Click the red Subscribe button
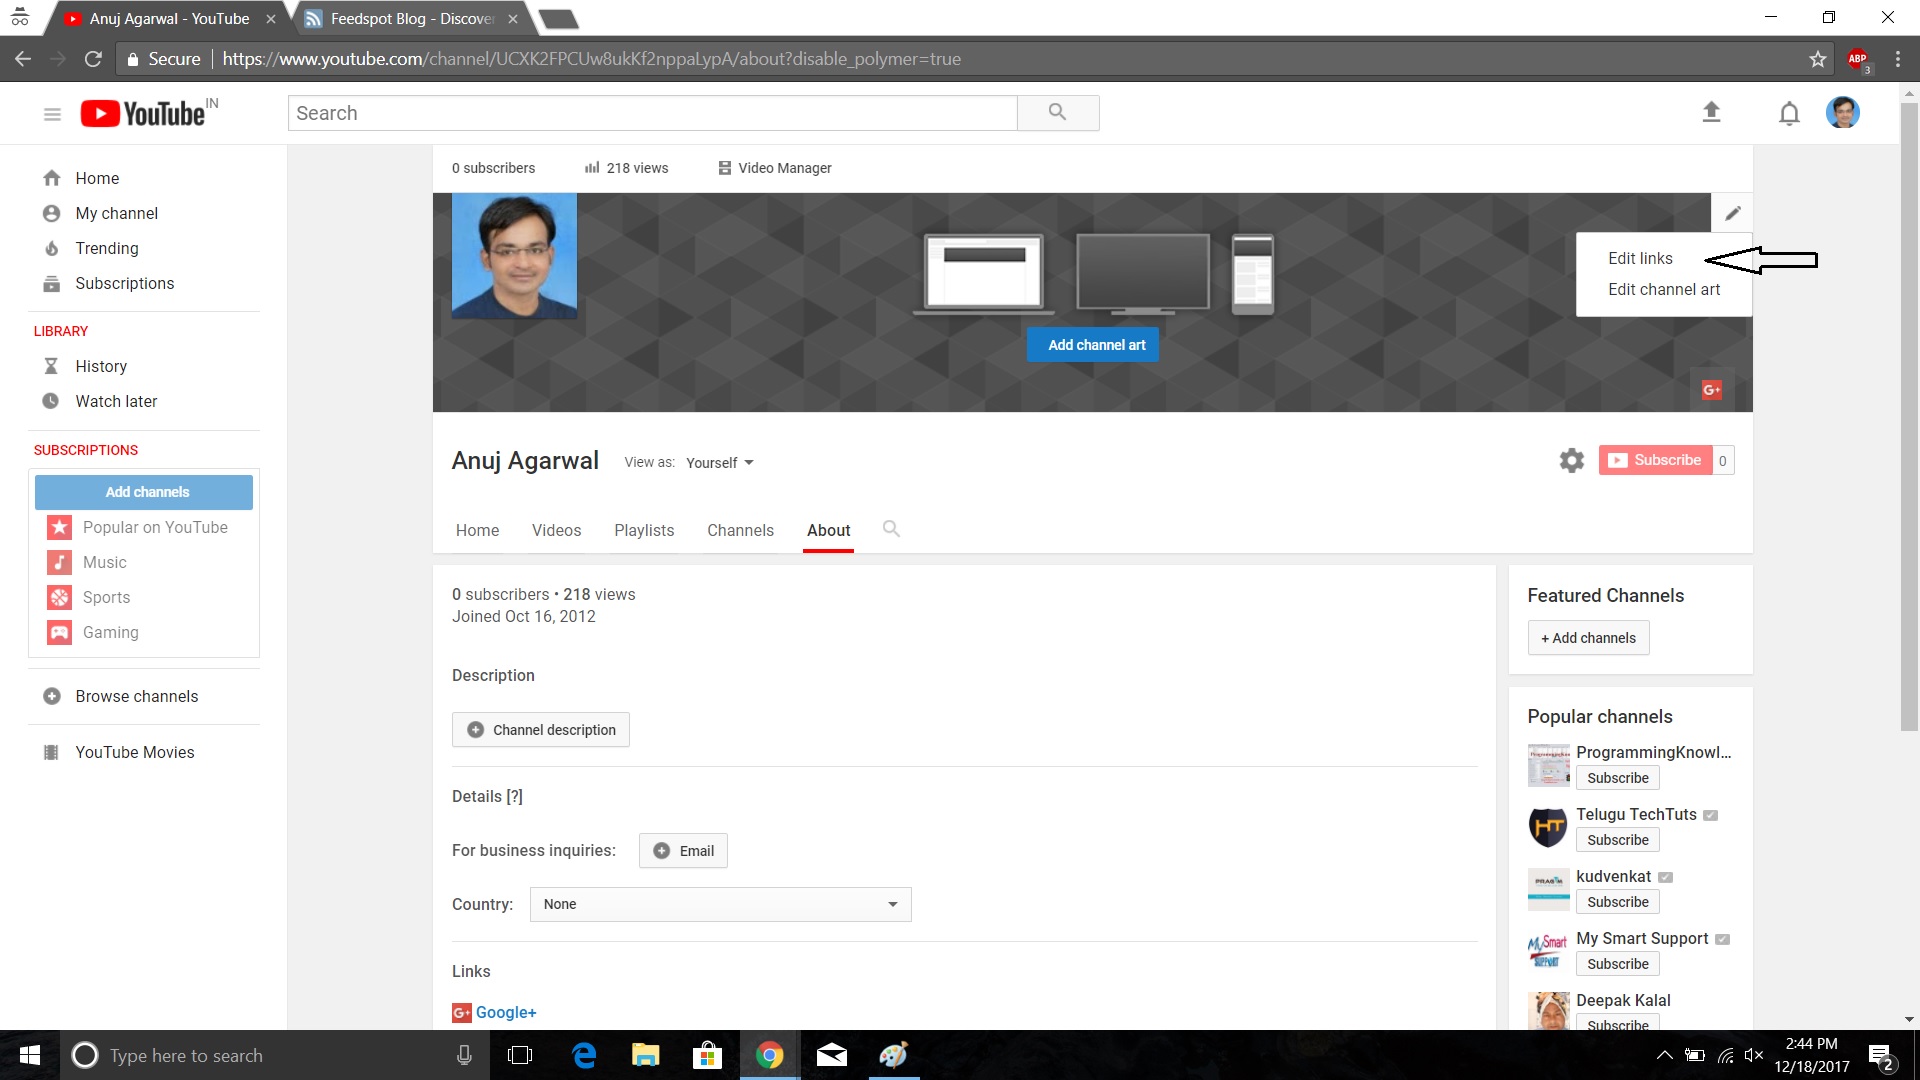 pos(1655,460)
